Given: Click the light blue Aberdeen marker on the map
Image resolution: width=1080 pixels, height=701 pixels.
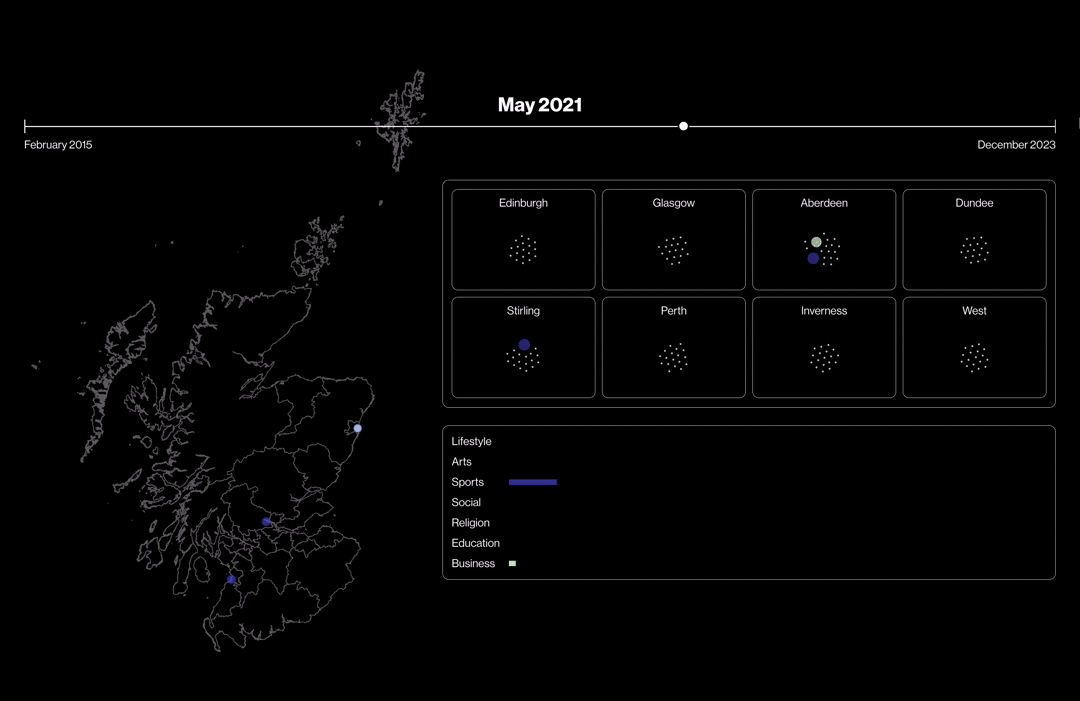Looking at the screenshot, I should (357, 429).
